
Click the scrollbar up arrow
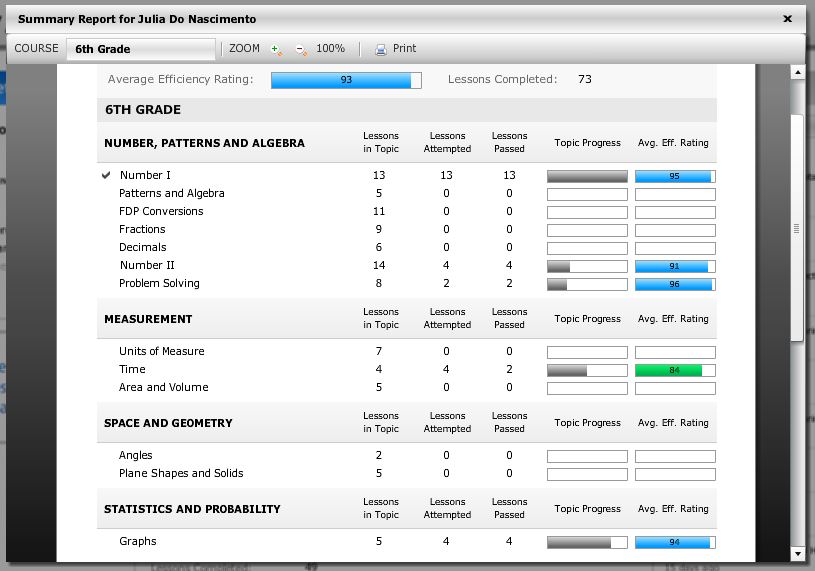point(797,72)
